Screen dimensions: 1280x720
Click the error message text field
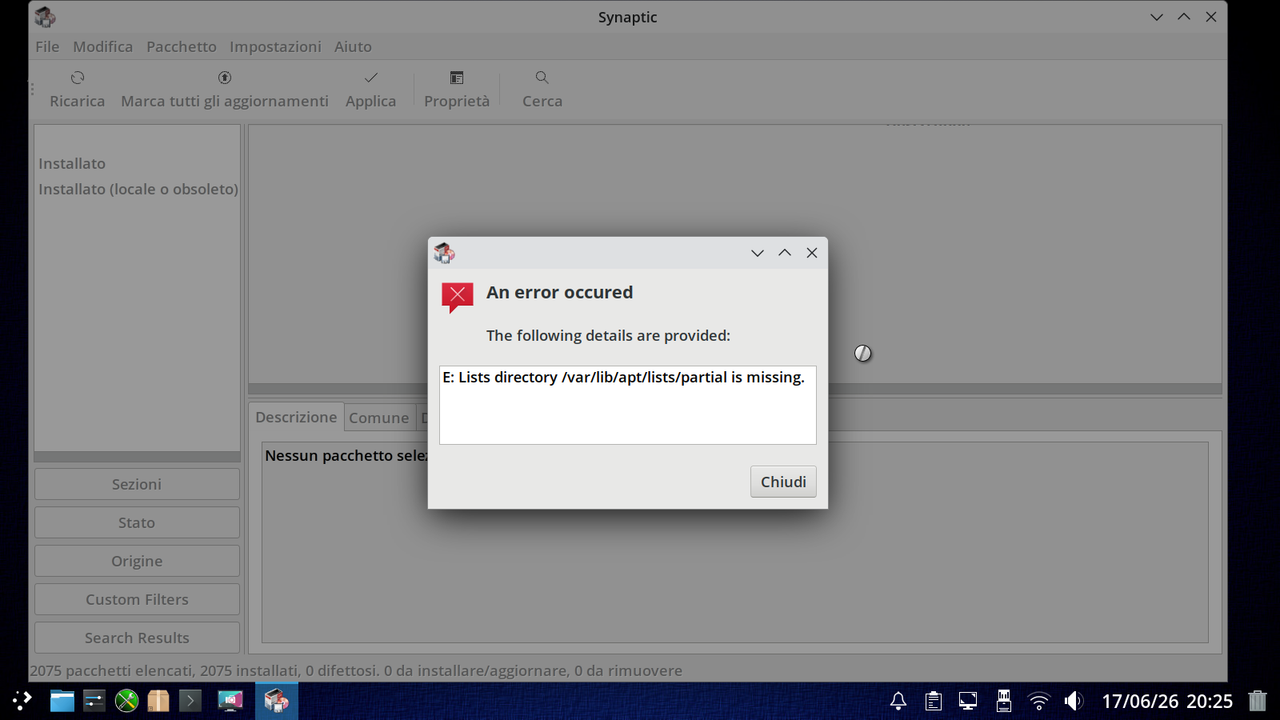tap(628, 405)
